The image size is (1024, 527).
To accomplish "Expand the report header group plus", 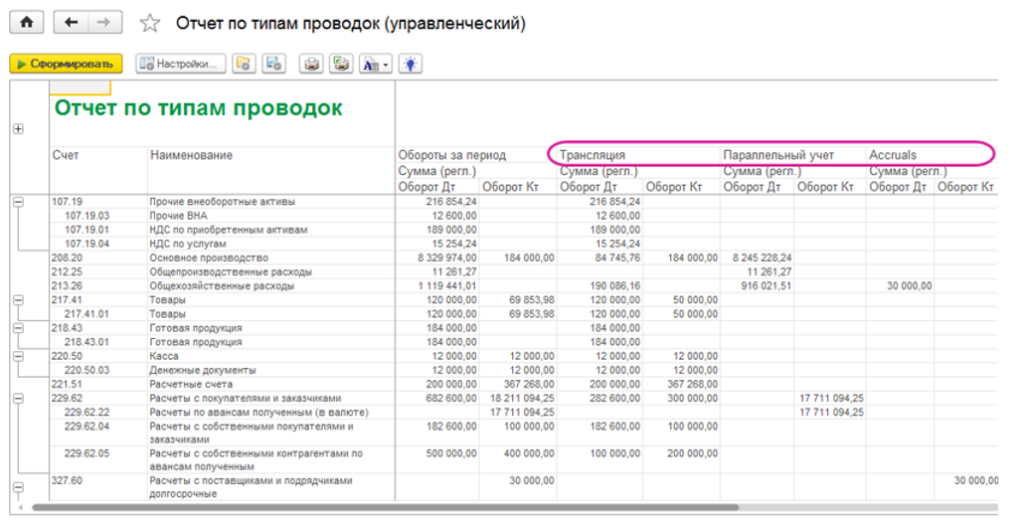I will (17, 129).
